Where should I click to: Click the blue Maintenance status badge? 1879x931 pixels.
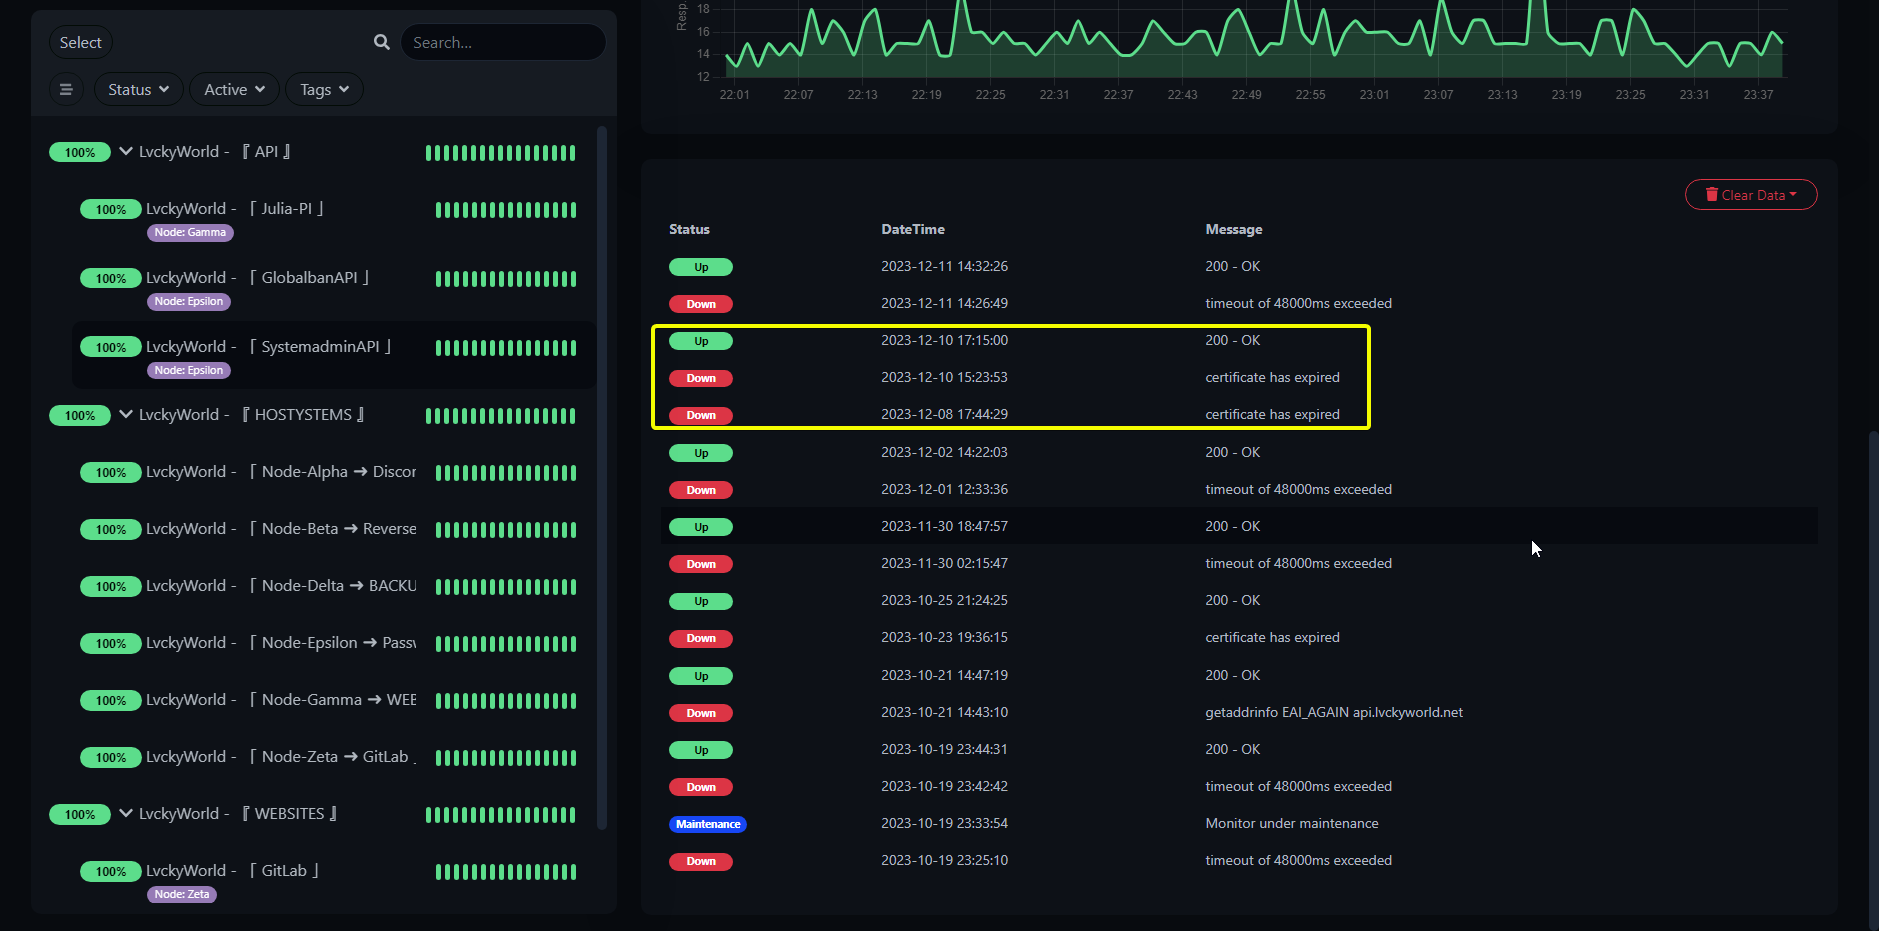tap(707, 825)
